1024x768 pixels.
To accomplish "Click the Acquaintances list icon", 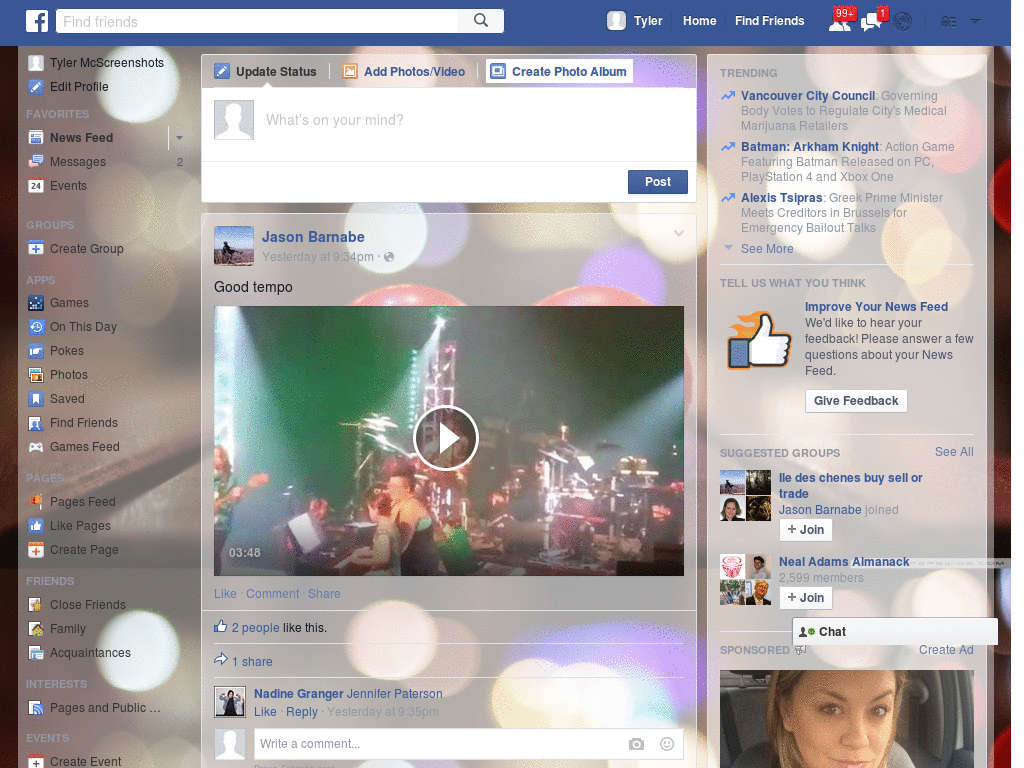I will (36, 652).
